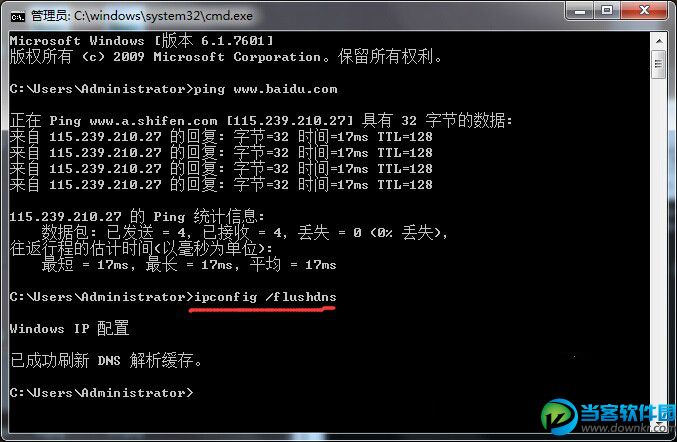Click the 最短 = 17ms statistics line
Image resolution: width=677 pixels, height=442 pixels.
click(x=189, y=264)
